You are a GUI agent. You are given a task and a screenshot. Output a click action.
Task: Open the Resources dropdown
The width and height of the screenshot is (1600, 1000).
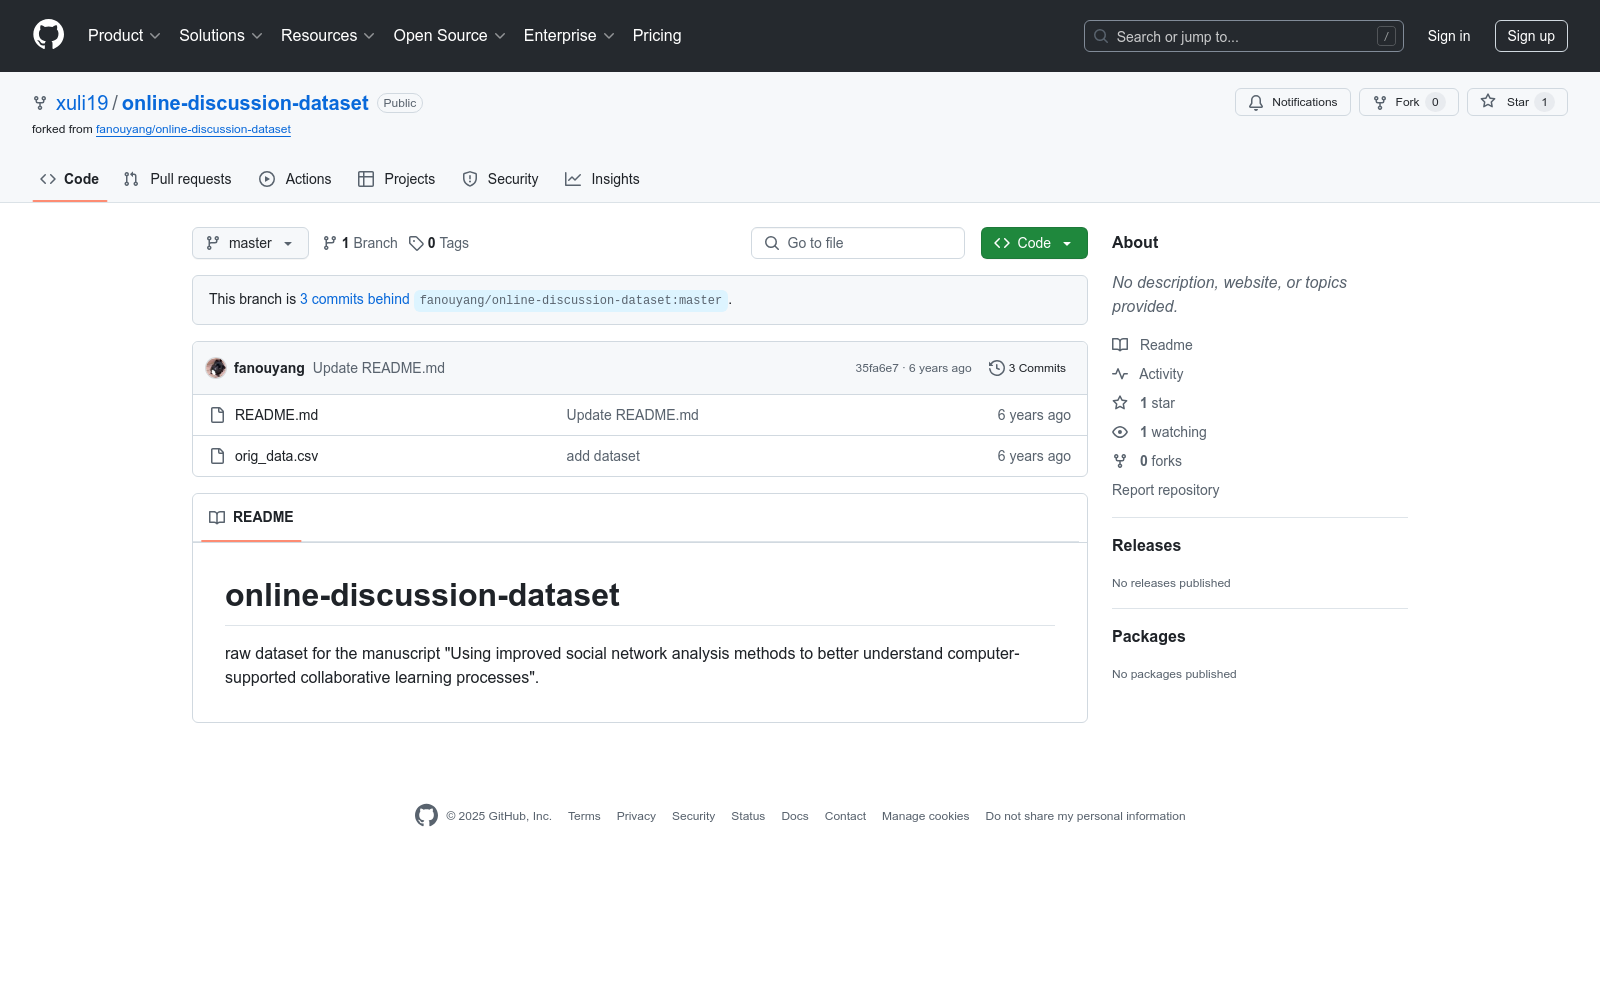(x=328, y=36)
